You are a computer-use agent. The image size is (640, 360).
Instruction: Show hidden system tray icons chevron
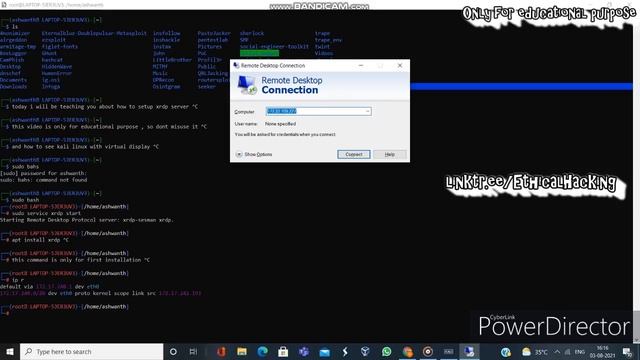tap(557, 352)
